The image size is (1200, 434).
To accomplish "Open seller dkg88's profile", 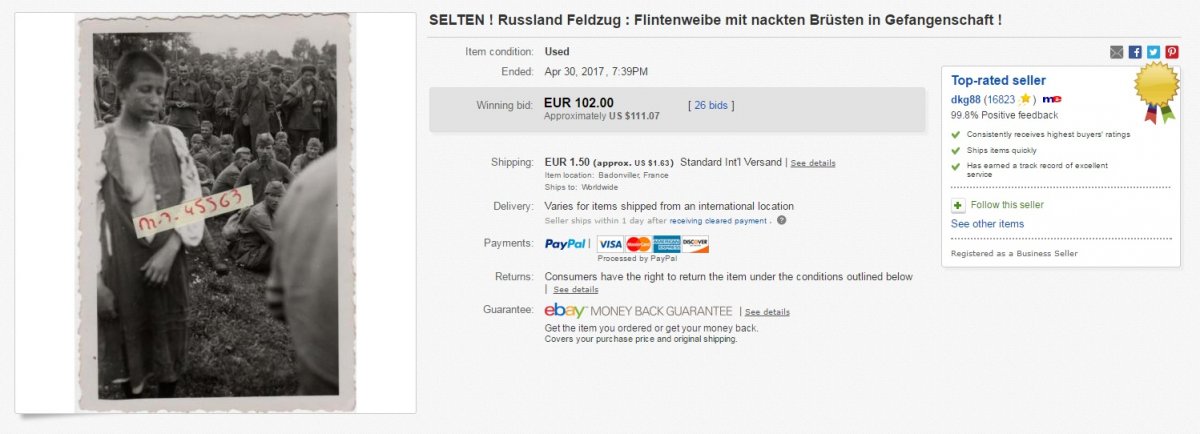I will coord(966,99).
